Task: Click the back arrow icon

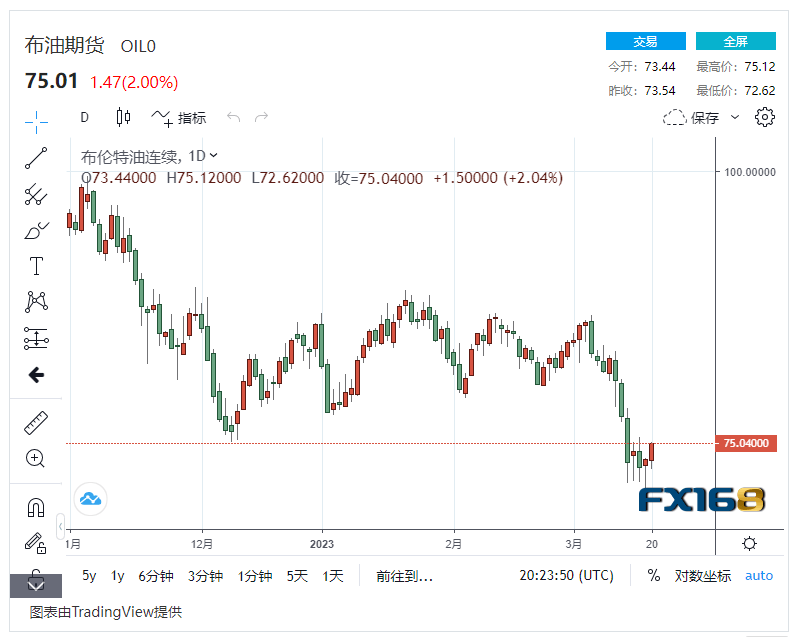Action: 36,375
